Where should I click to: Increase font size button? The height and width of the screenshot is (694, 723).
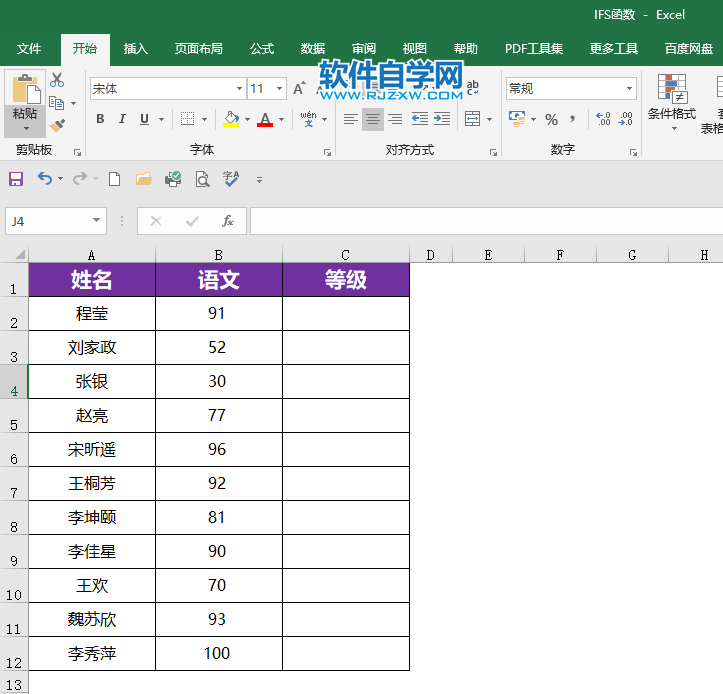pos(299,88)
